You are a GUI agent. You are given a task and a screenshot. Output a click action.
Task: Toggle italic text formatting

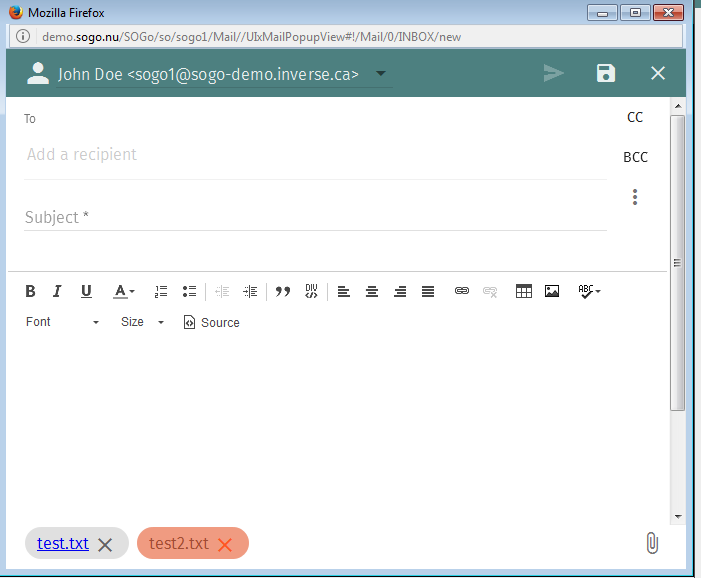(x=57, y=291)
